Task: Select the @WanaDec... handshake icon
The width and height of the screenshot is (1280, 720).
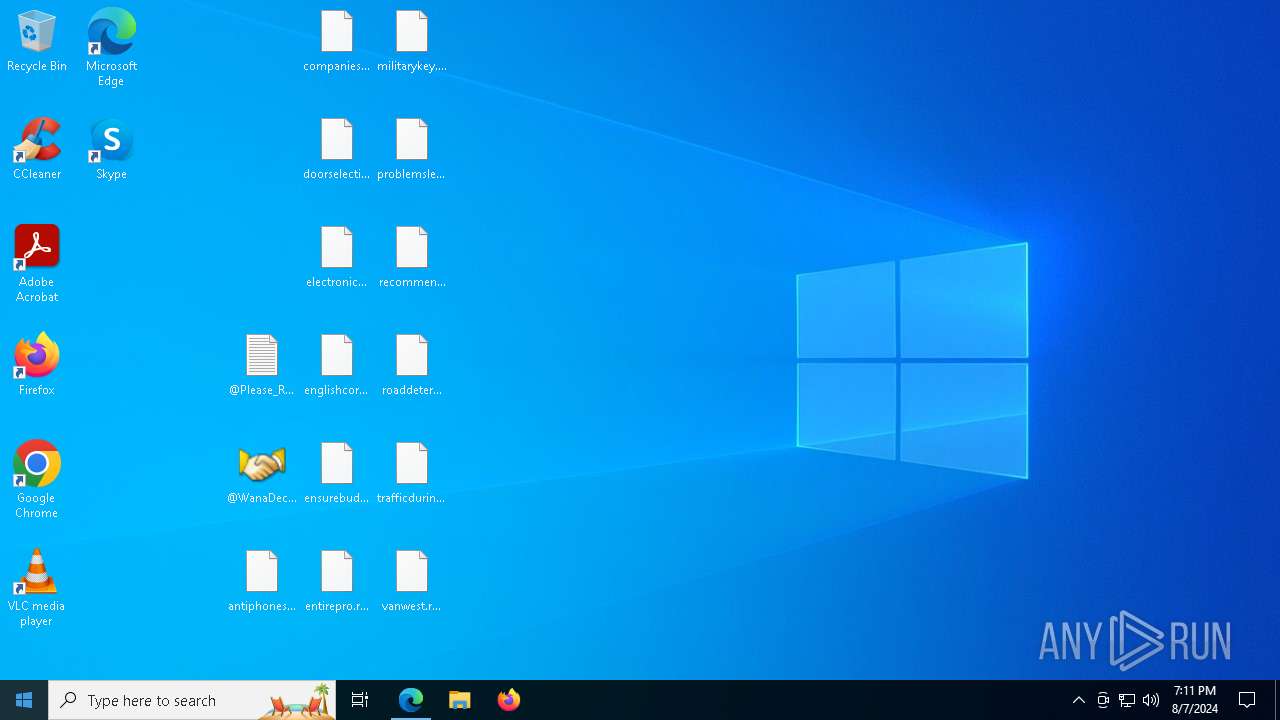Action: coord(262,474)
